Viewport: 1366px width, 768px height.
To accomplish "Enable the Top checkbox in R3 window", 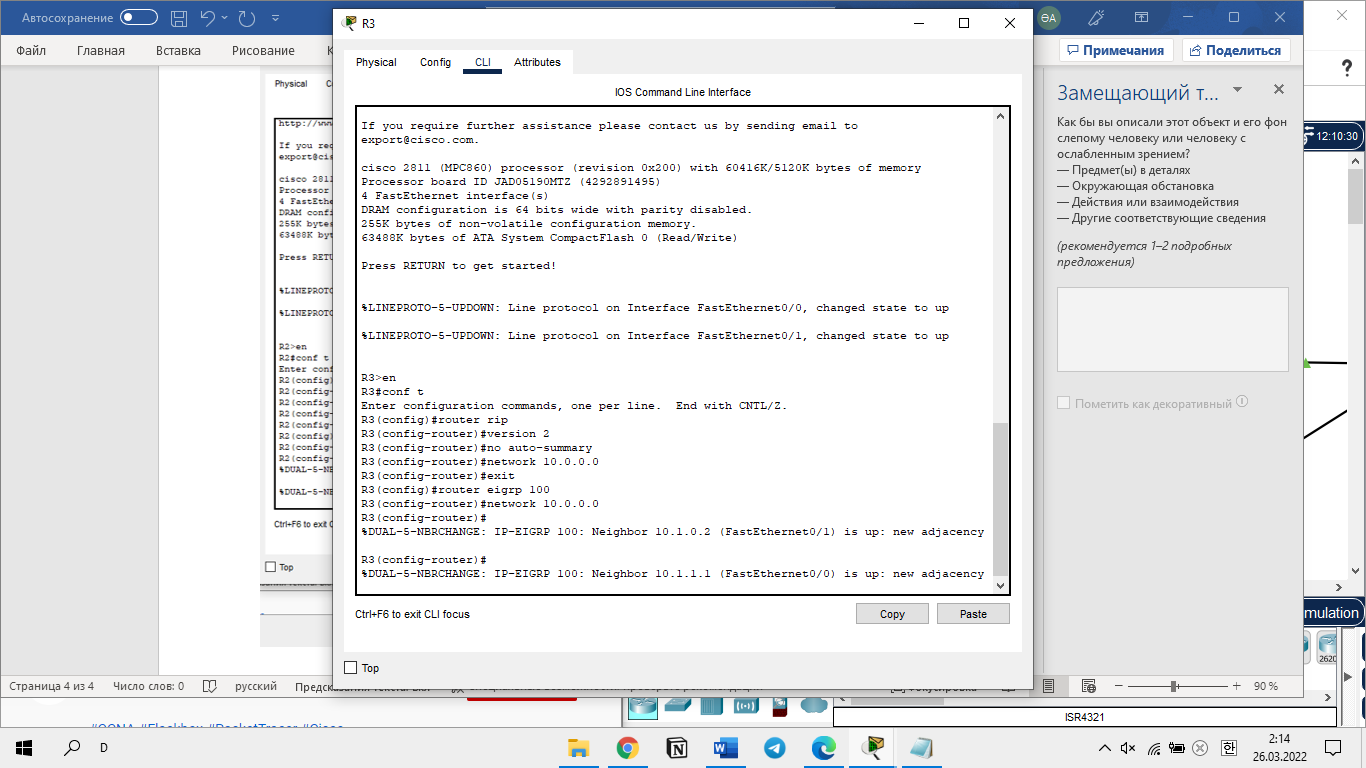I will click(x=351, y=668).
